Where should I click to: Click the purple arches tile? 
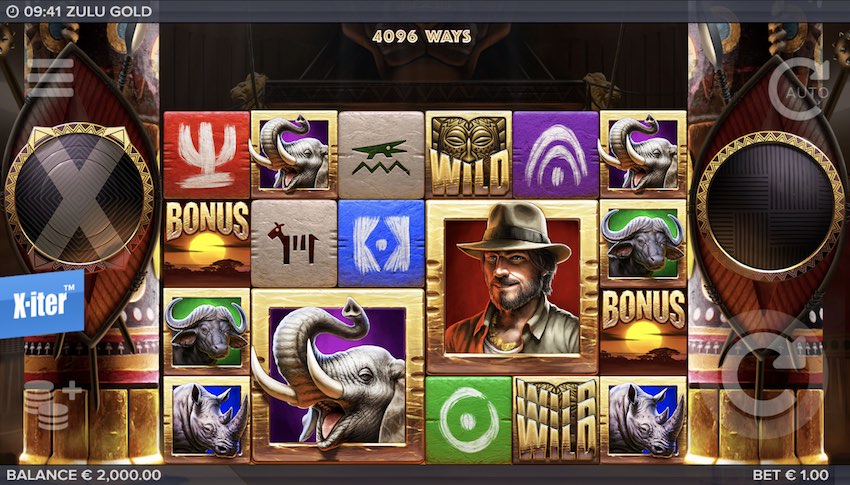click(x=556, y=154)
